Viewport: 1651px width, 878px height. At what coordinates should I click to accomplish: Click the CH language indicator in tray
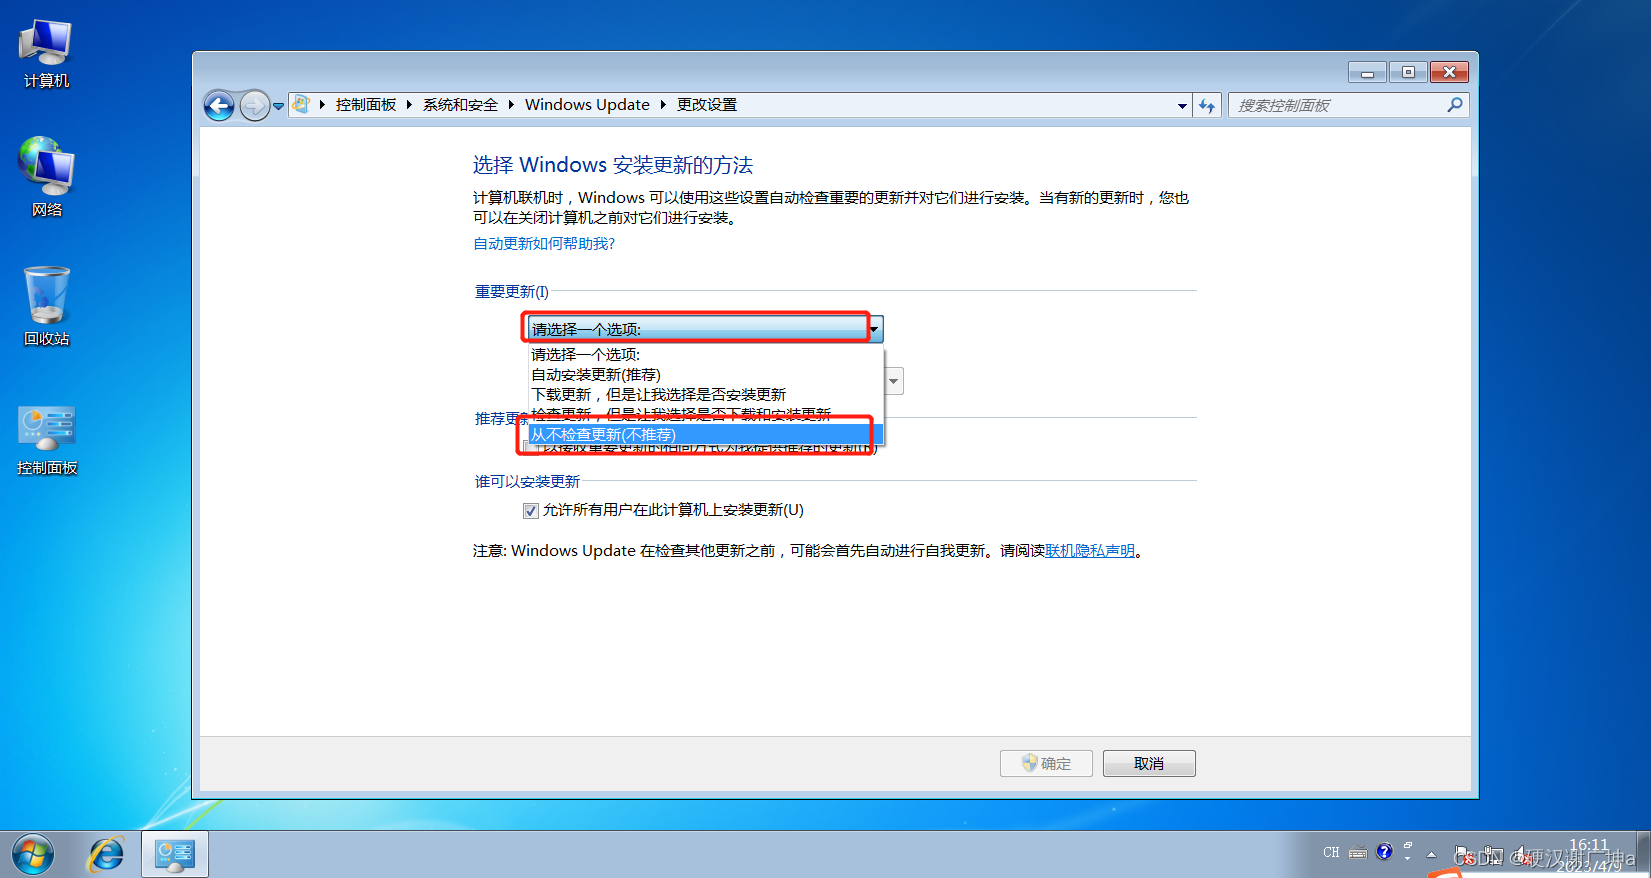click(x=1331, y=853)
